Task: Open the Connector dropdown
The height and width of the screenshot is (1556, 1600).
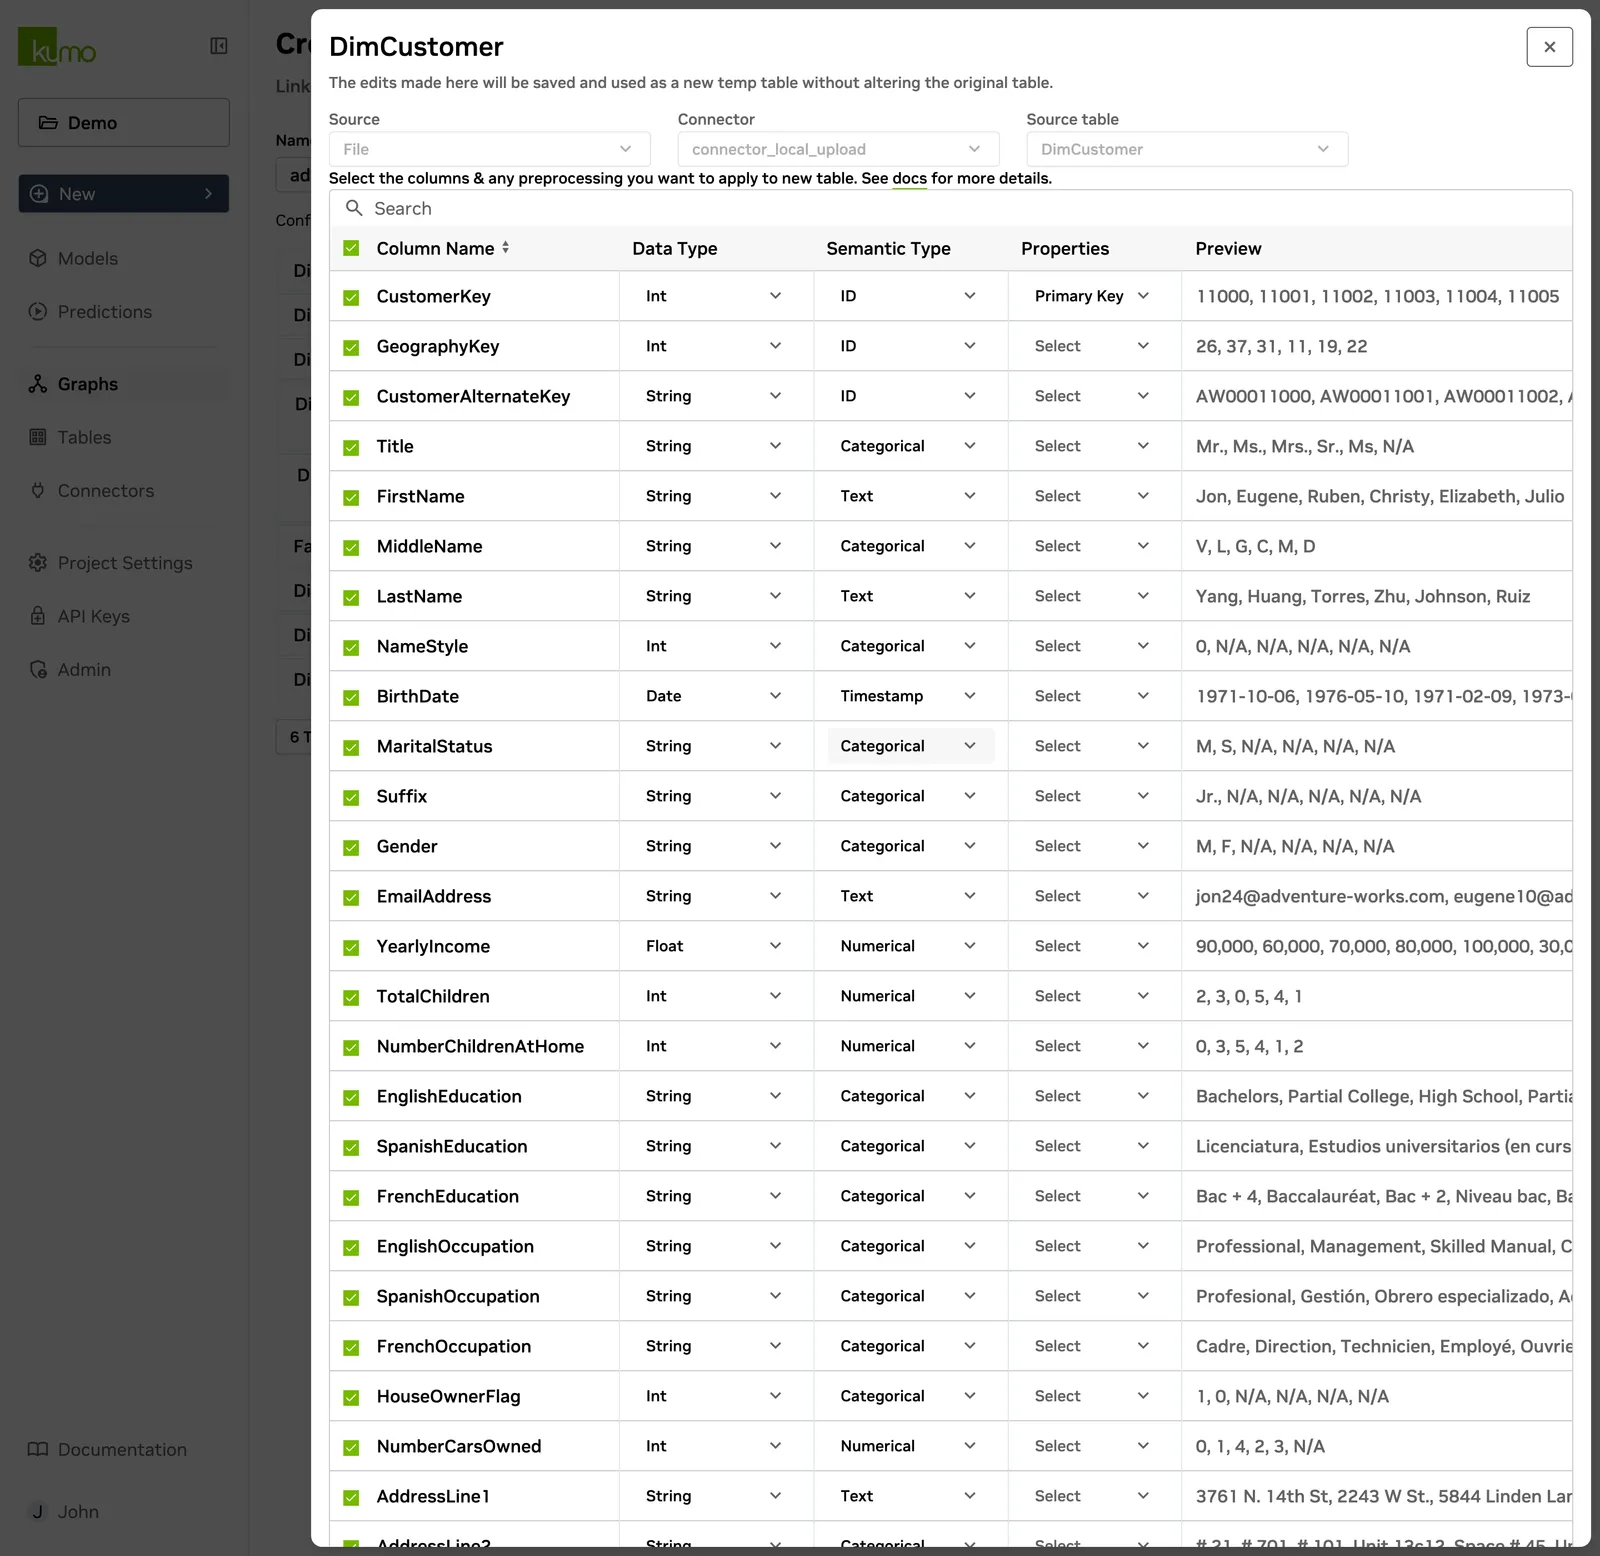Action: tap(838, 149)
